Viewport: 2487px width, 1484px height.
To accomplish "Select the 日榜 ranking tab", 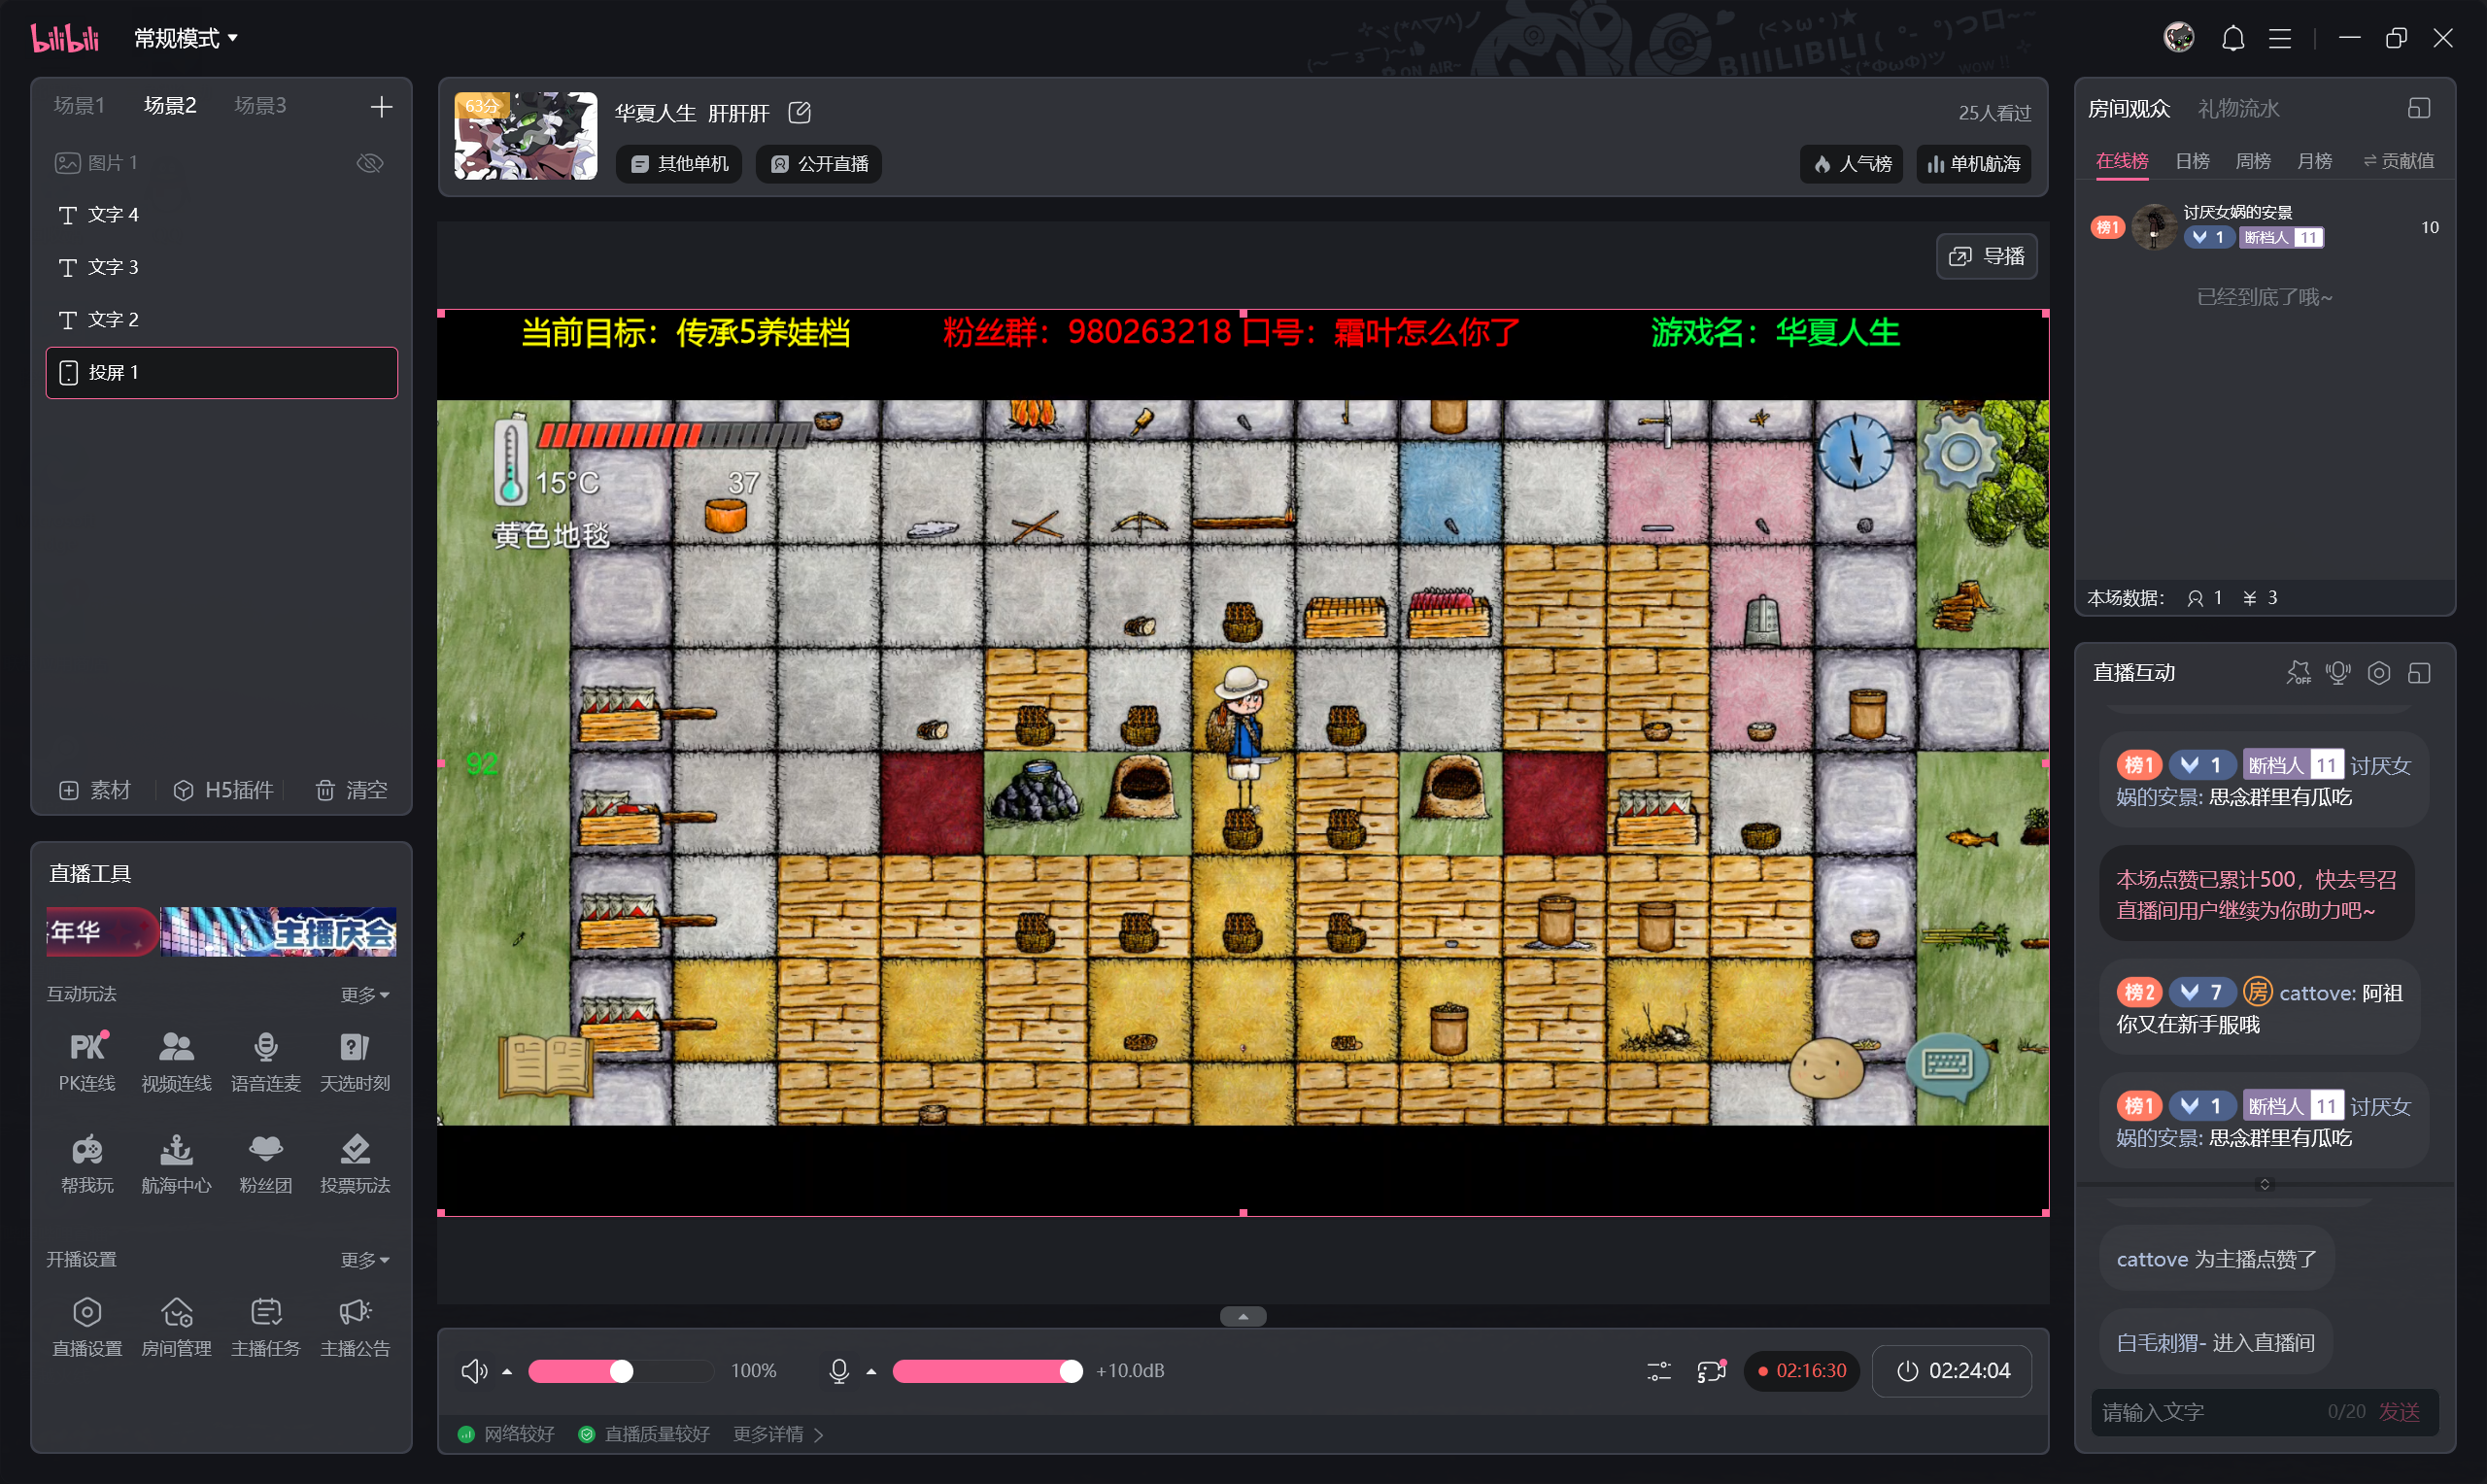I will tap(2192, 161).
